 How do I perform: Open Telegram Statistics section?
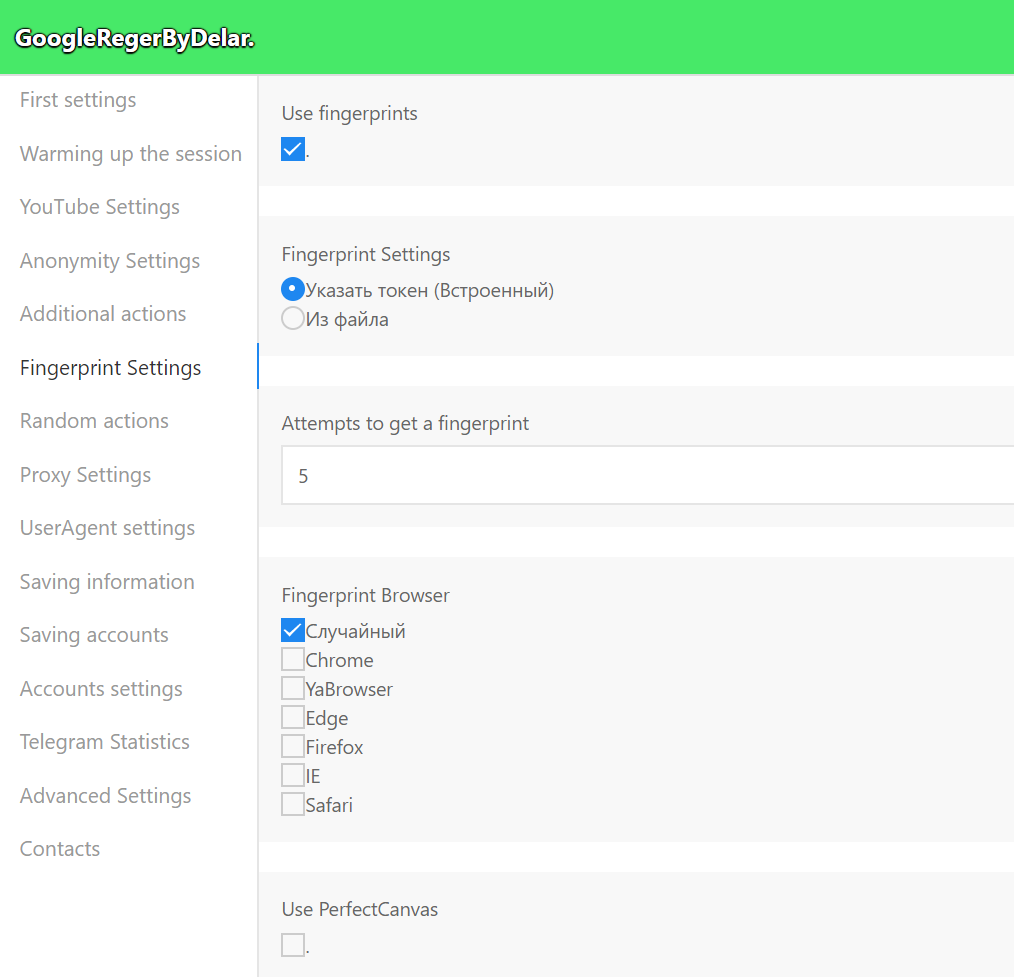click(x=105, y=742)
